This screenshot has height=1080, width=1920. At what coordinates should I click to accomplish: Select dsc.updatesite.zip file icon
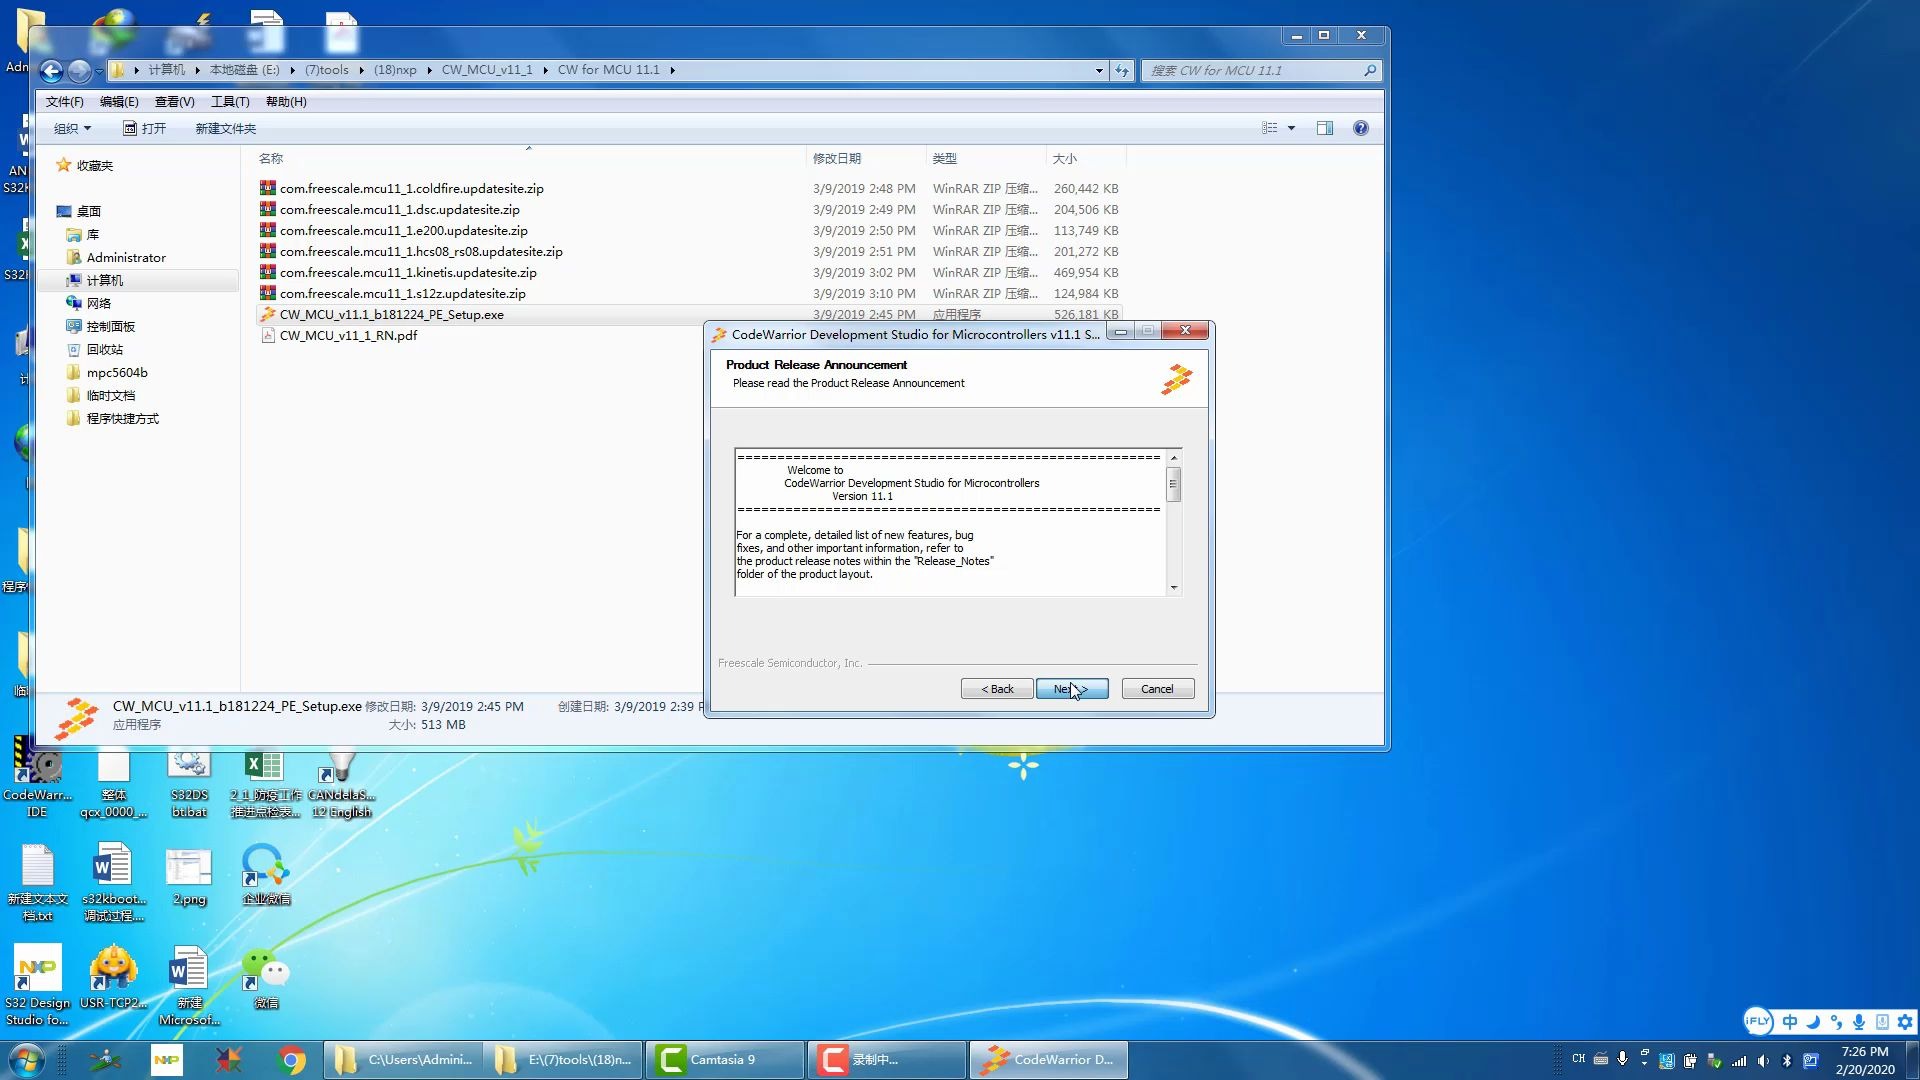[x=267, y=209]
